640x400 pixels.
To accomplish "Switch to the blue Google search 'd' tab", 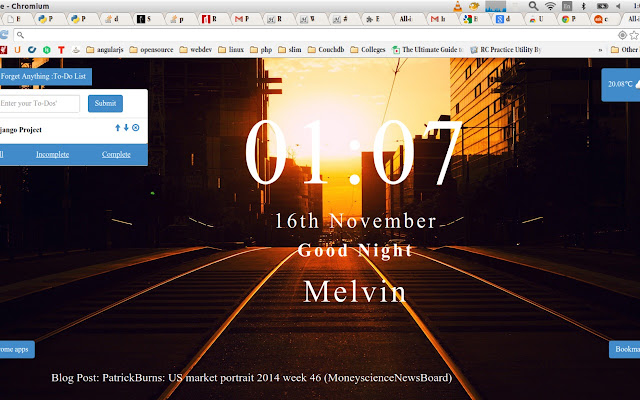I will [x=508, y=19].
